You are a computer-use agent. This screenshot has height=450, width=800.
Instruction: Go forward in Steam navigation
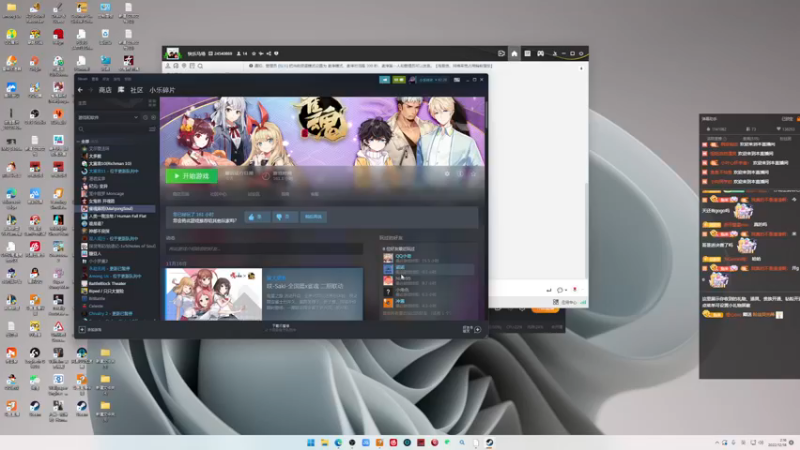tap(90, 90)
